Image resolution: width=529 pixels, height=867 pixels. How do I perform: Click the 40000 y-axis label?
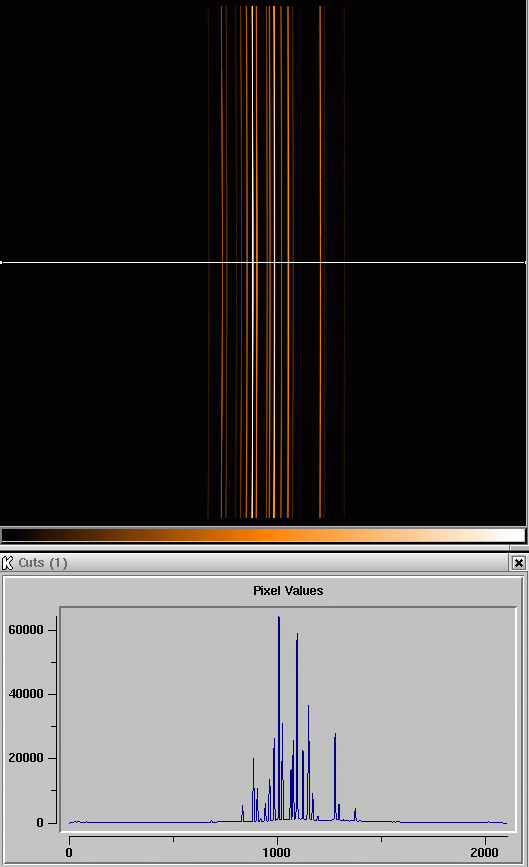click(x=25, y=694)
